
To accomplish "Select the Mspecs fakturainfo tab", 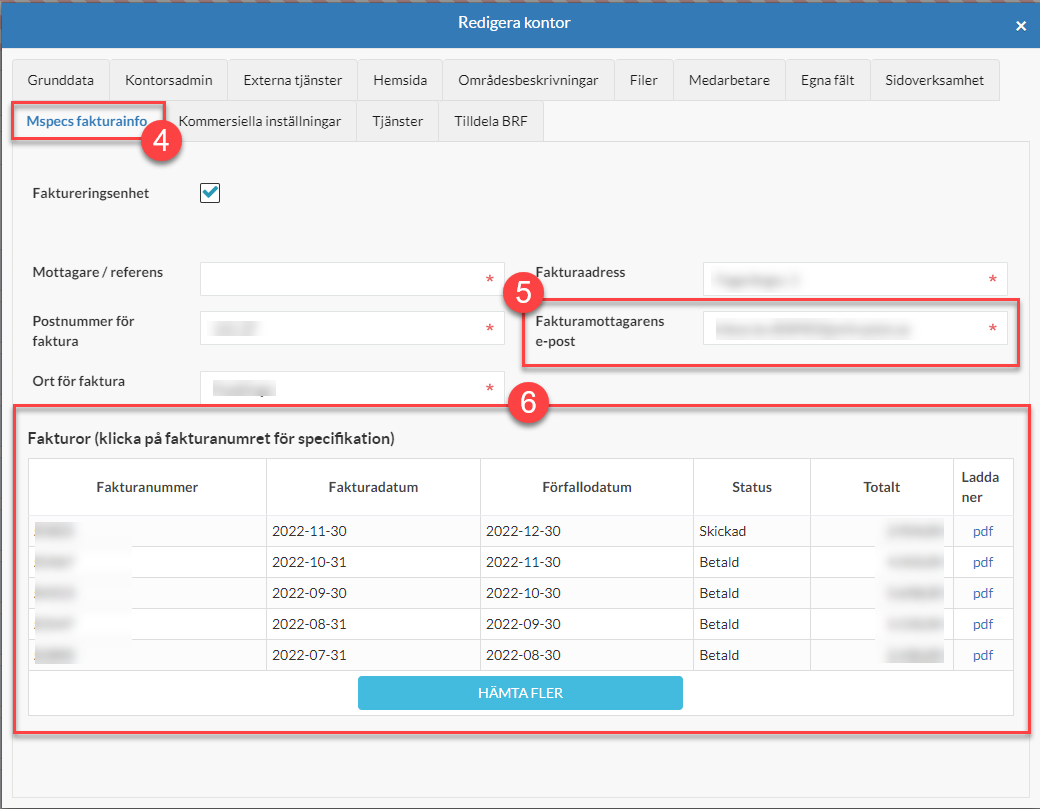I will pos(87,121).
